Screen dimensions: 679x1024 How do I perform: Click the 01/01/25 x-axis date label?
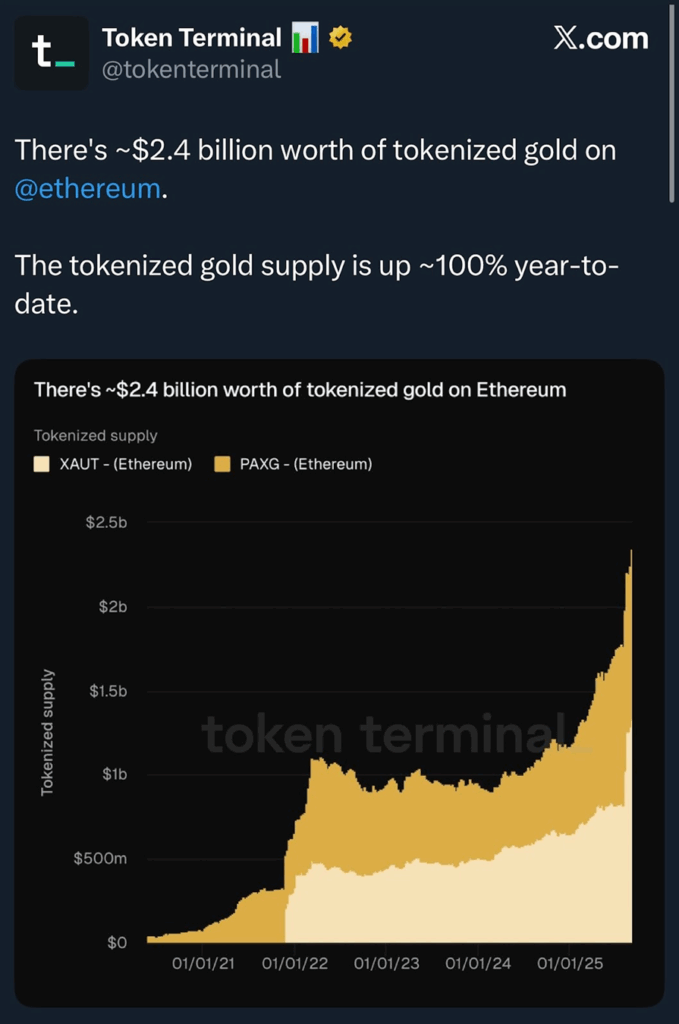[x=570, y=963]
